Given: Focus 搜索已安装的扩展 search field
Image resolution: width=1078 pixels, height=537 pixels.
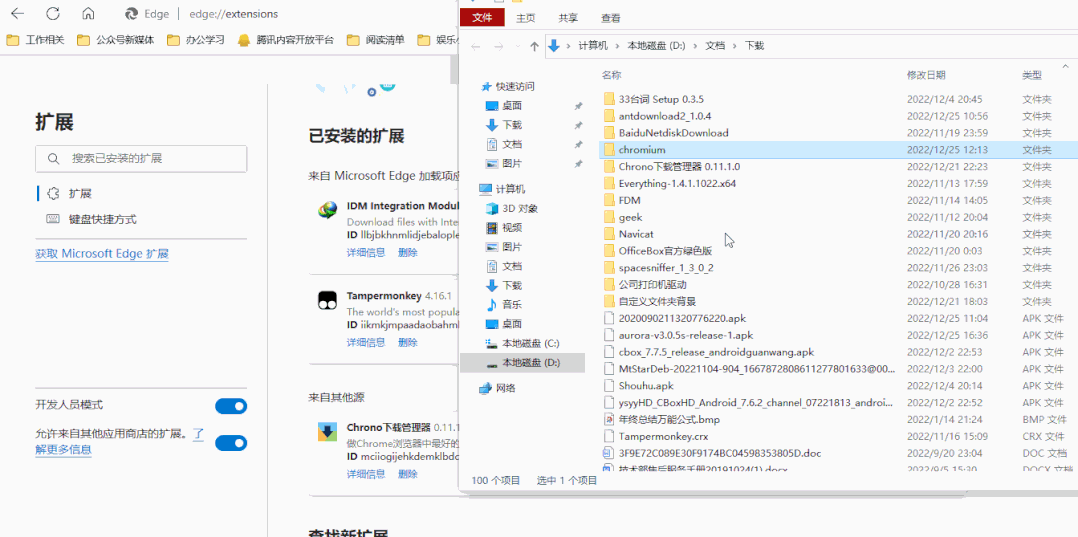Looking at the screenshot, I should (141, 159).
